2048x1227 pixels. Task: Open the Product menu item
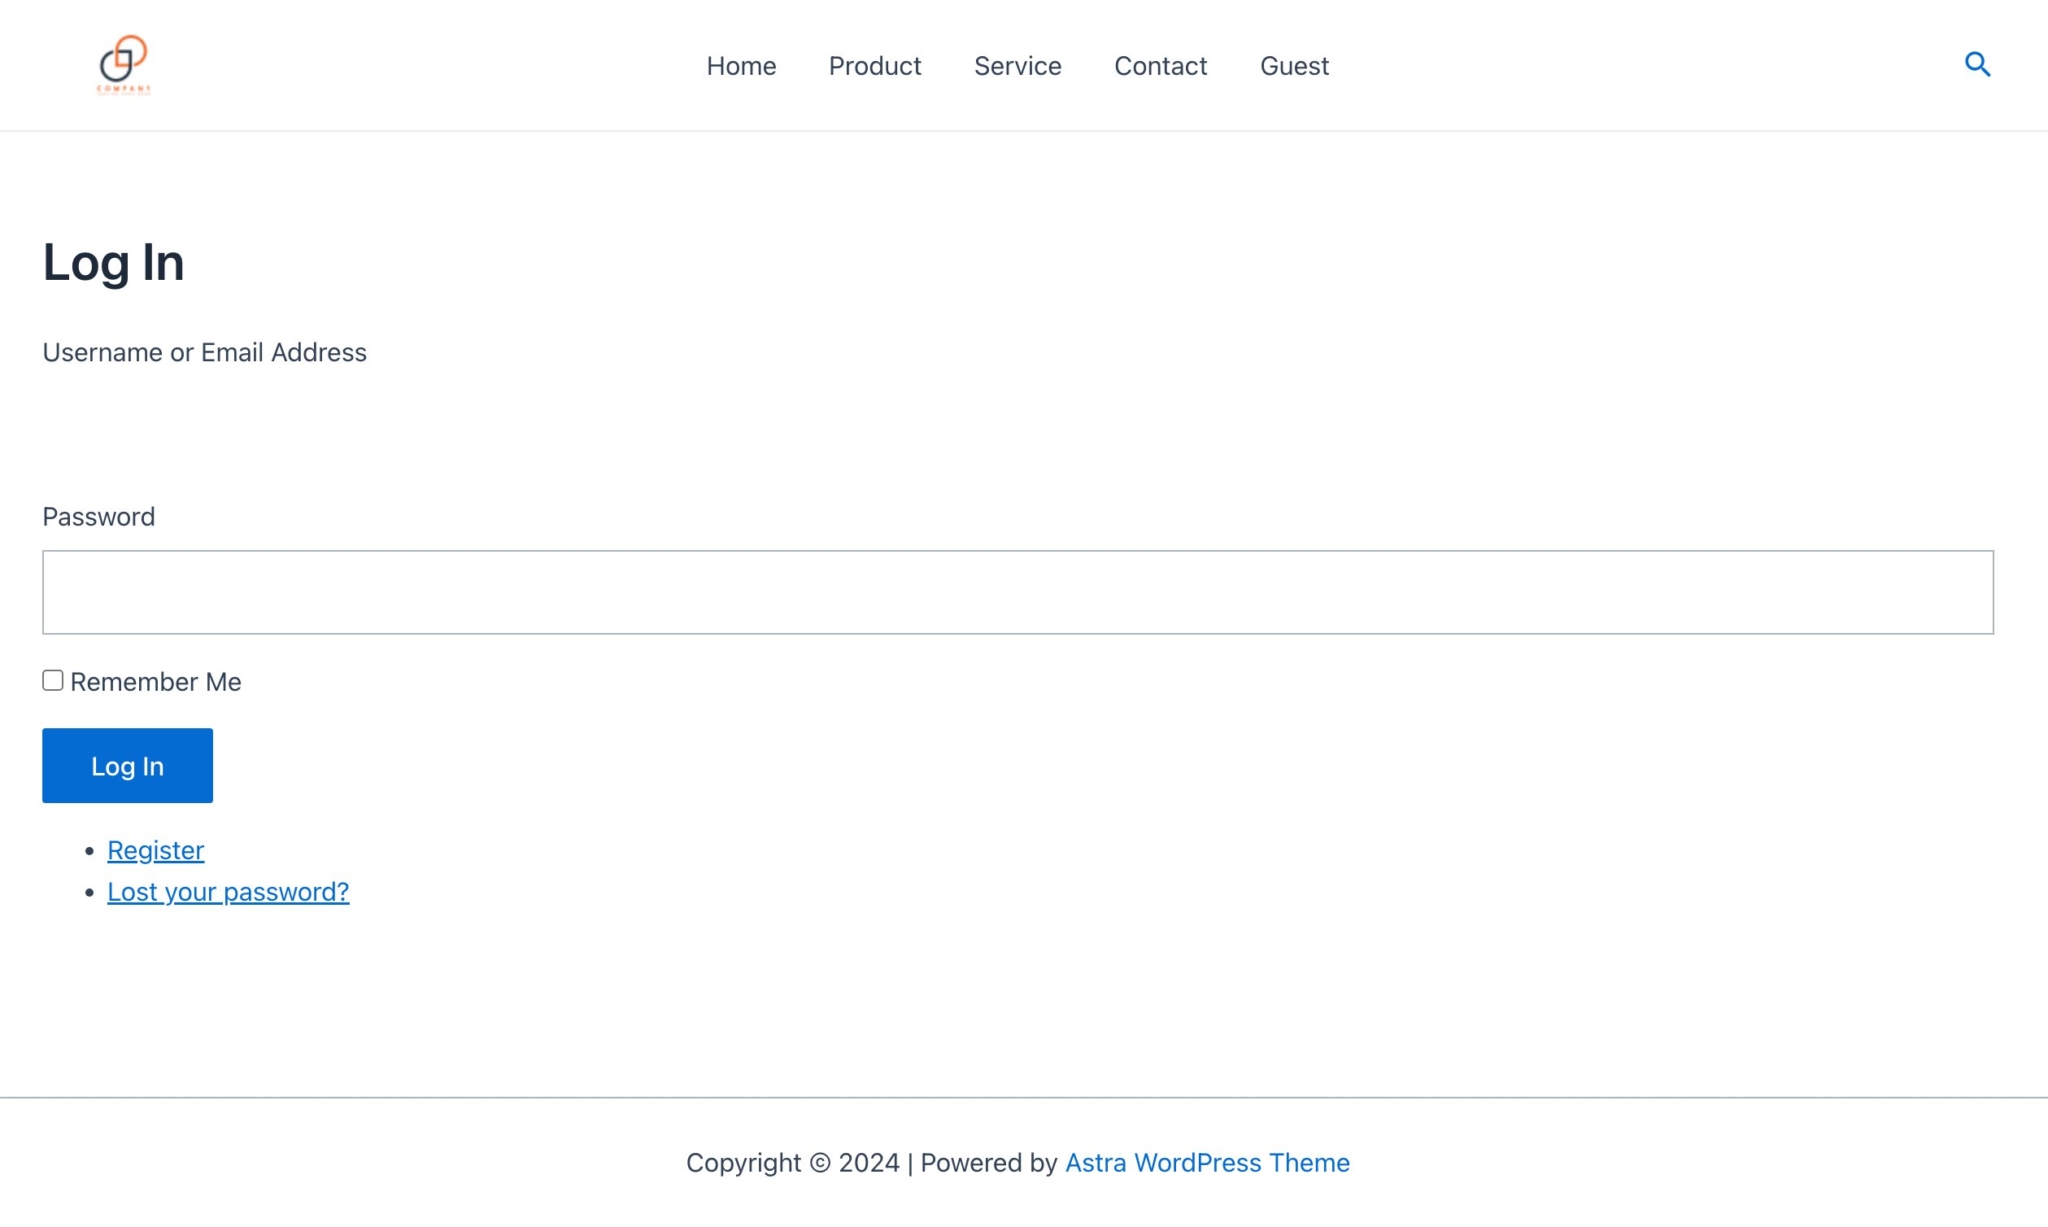(874, 66)
